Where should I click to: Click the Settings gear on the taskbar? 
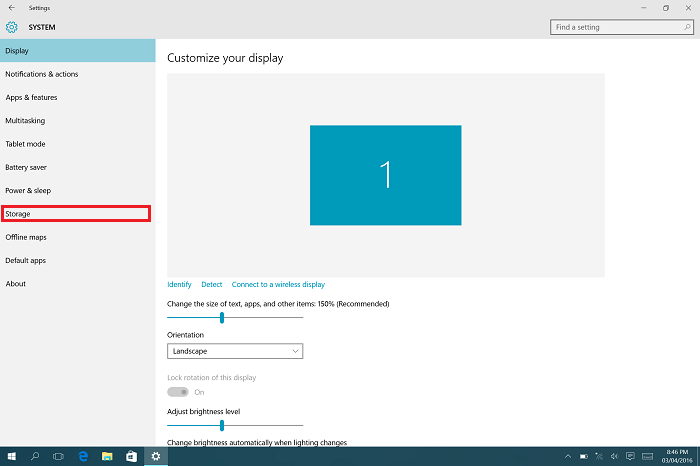(x=156, y=456)
